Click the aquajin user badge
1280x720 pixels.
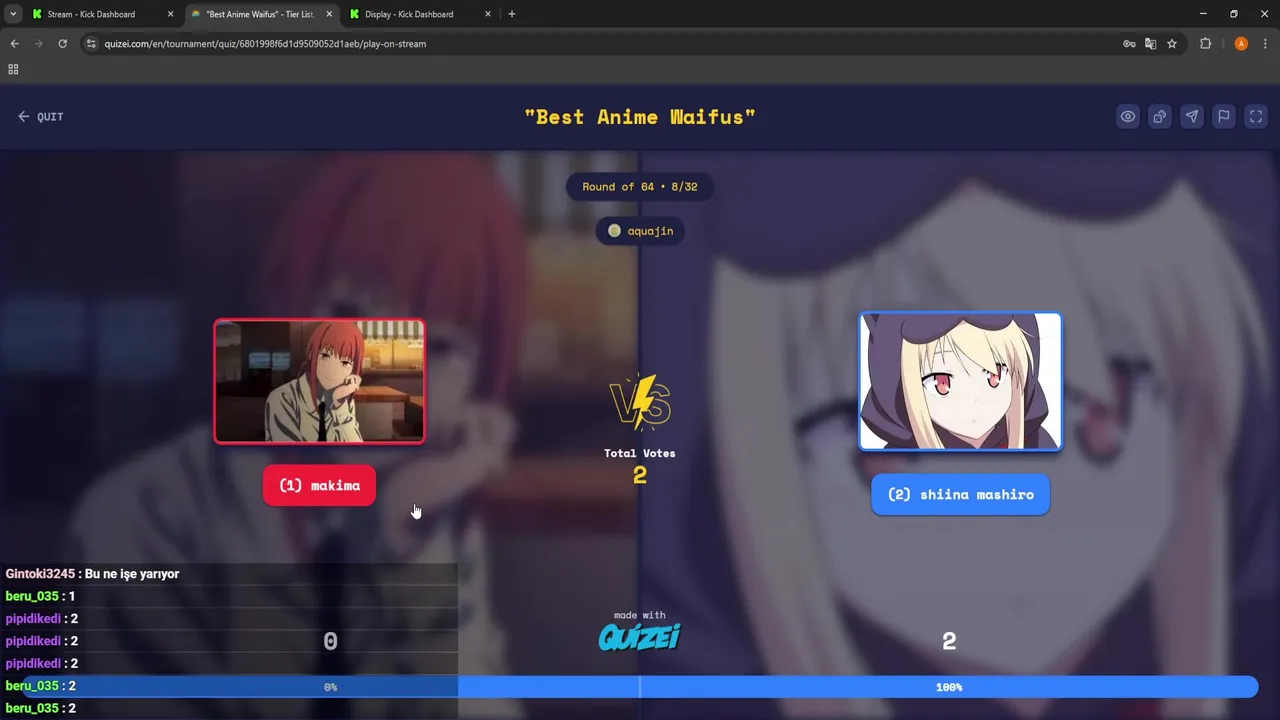point(640,231)
